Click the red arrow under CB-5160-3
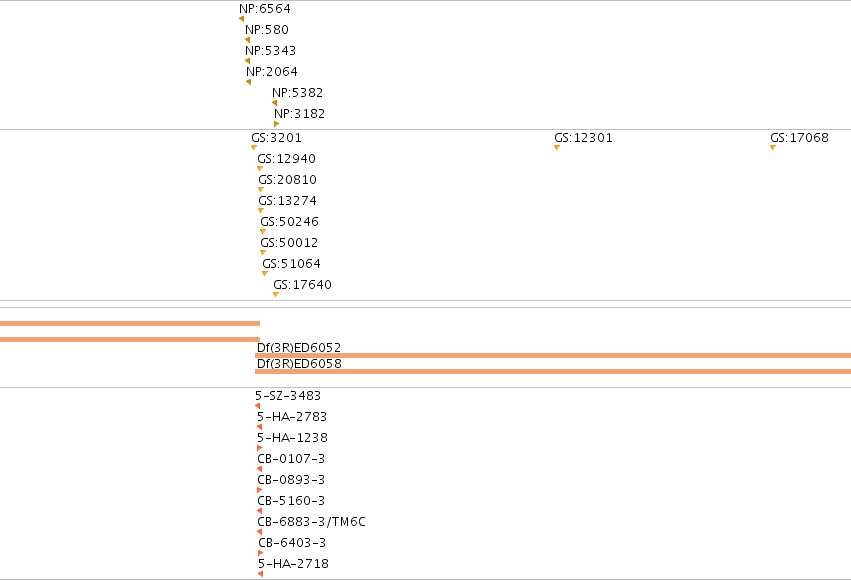This screenshot has height=580, width=851. [x=259, y=511]
